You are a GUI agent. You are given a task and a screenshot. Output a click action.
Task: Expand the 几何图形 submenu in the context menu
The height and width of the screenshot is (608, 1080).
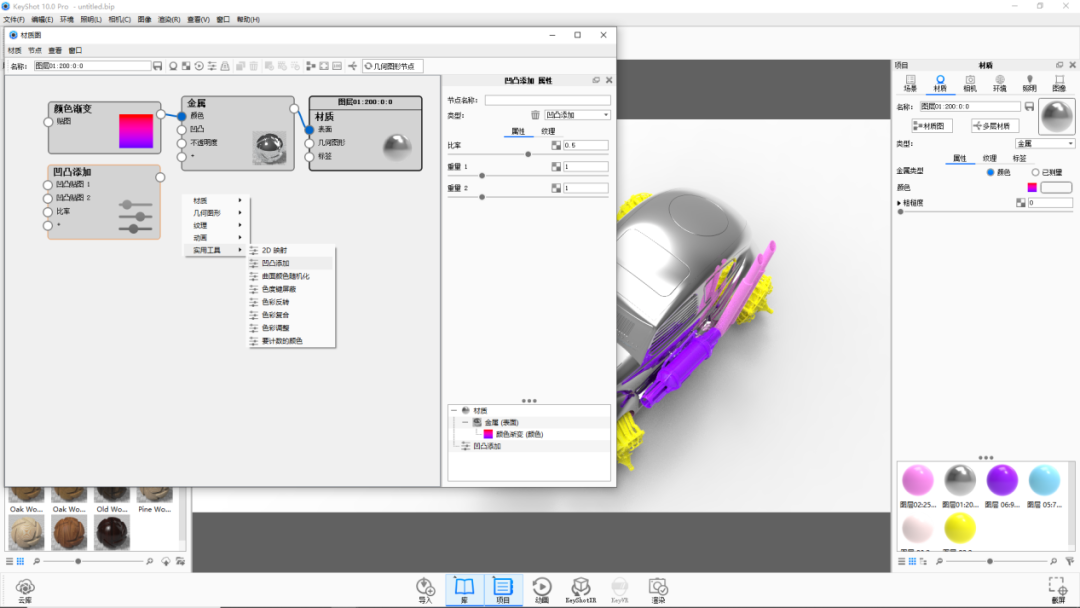[216, 213]
